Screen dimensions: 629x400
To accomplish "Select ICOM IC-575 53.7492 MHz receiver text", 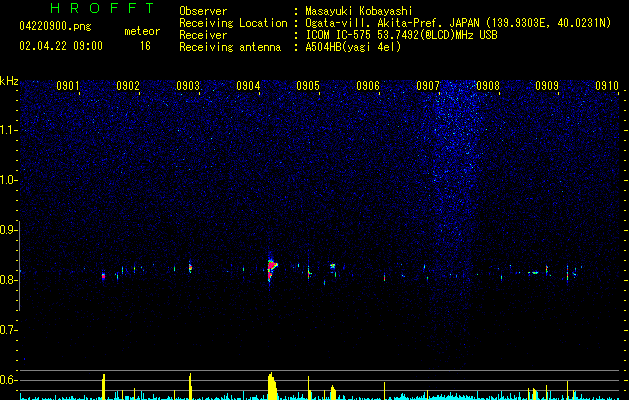I will (x=401, y=35).
